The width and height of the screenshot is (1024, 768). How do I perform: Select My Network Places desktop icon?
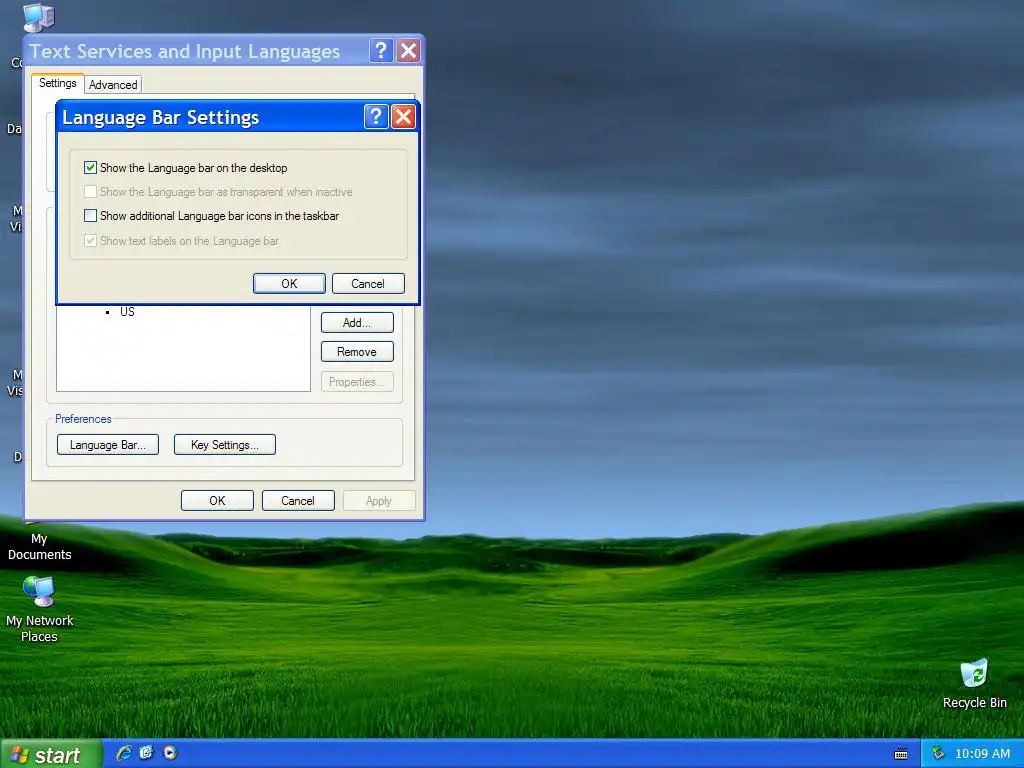pos(39,610)
